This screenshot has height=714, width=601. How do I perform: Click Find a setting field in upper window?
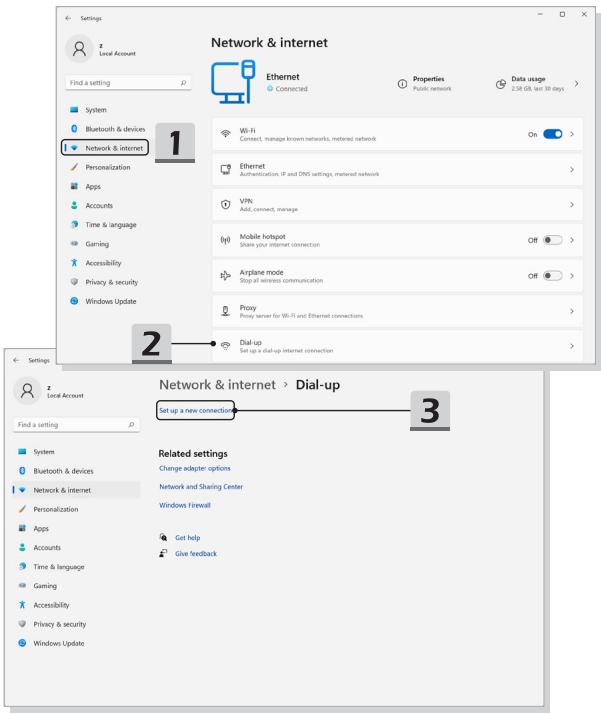[128, 83]
